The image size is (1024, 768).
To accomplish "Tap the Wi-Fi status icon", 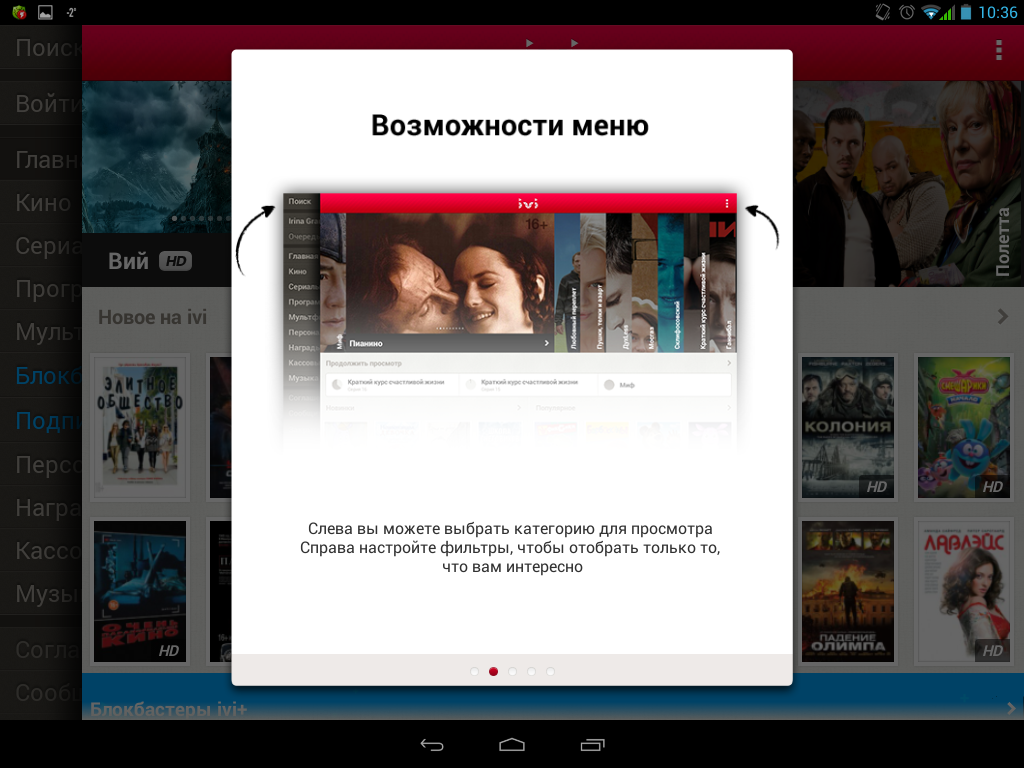I will 930,12.
